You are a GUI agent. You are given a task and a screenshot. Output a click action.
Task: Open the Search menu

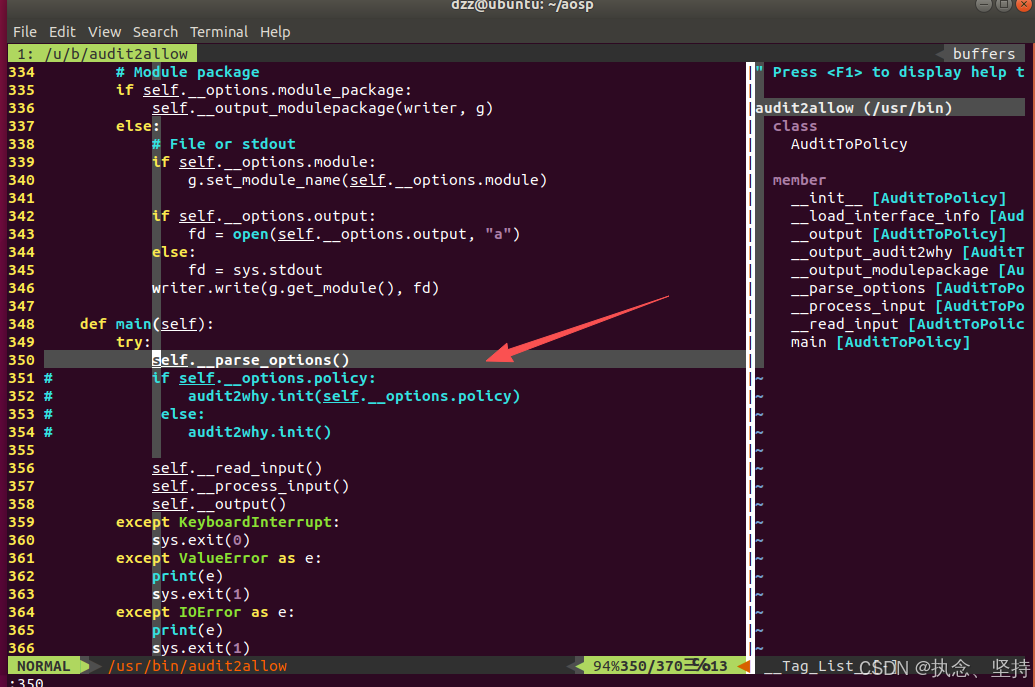pos(155,32)
